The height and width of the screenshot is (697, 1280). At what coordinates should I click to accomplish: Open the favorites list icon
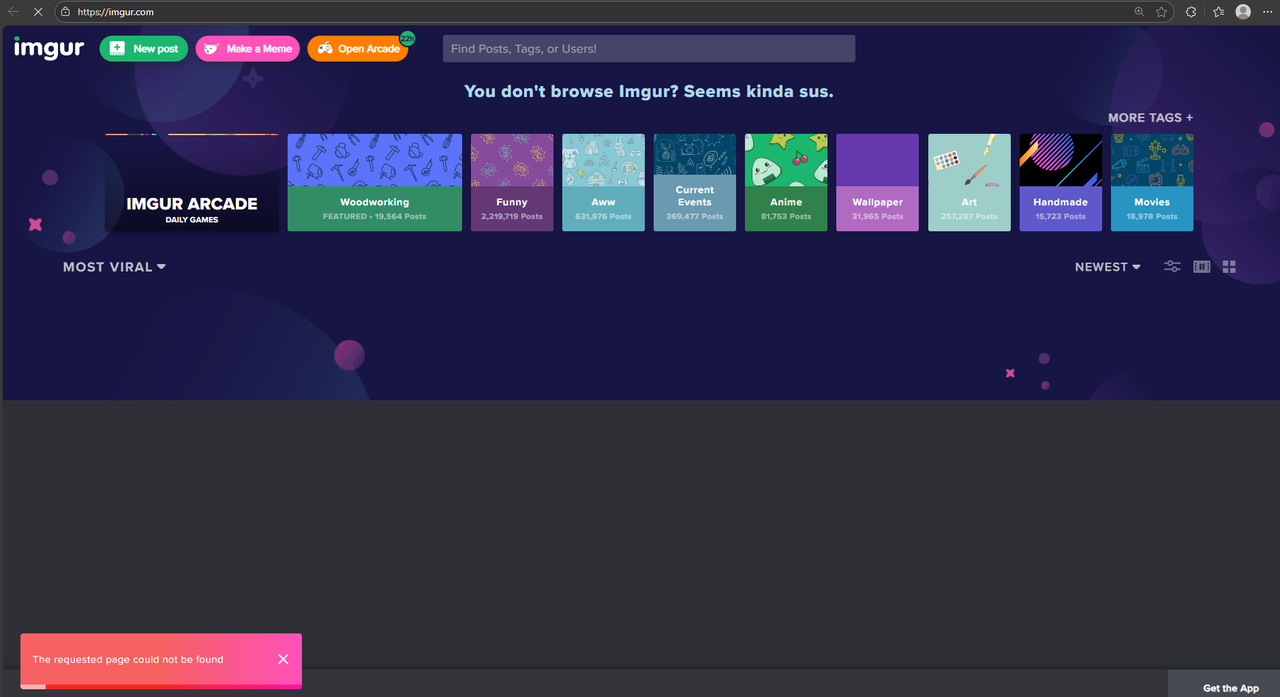pos(1218,12)
